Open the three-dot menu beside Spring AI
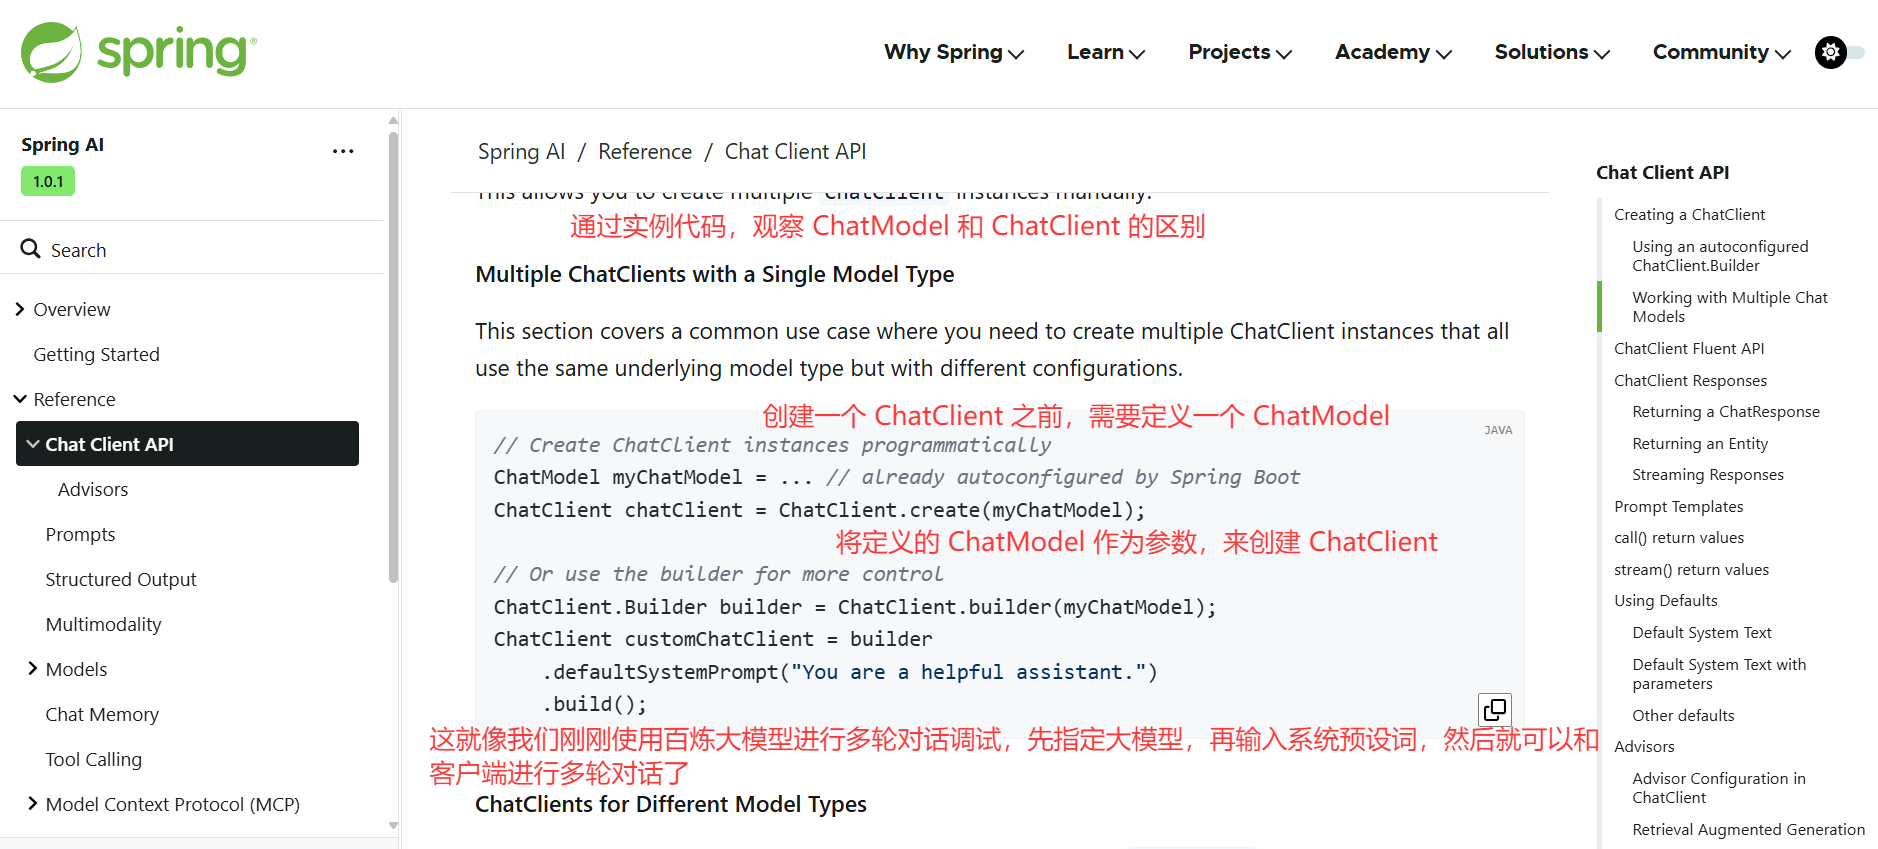Image resolution: width=1878 pixels, height=849 pixels. pos(343,151)
